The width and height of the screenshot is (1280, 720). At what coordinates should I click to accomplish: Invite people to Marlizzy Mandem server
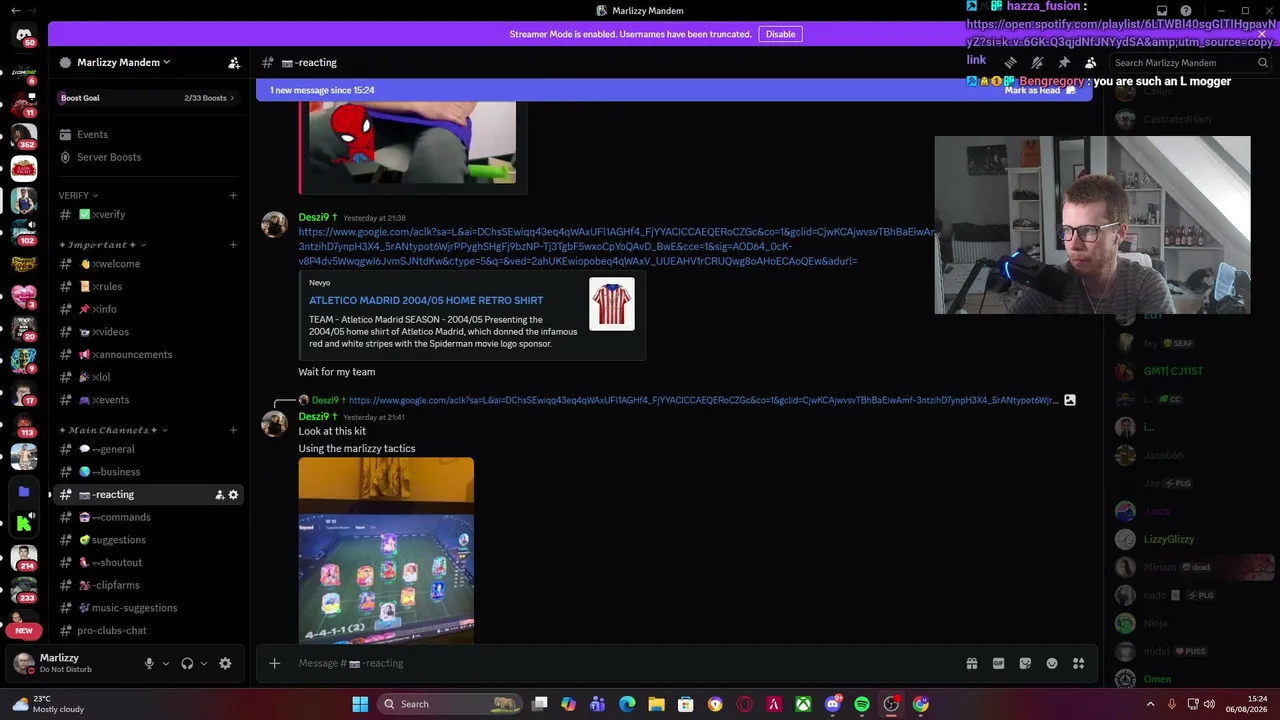pyautogui.click(x=234, y=62)
